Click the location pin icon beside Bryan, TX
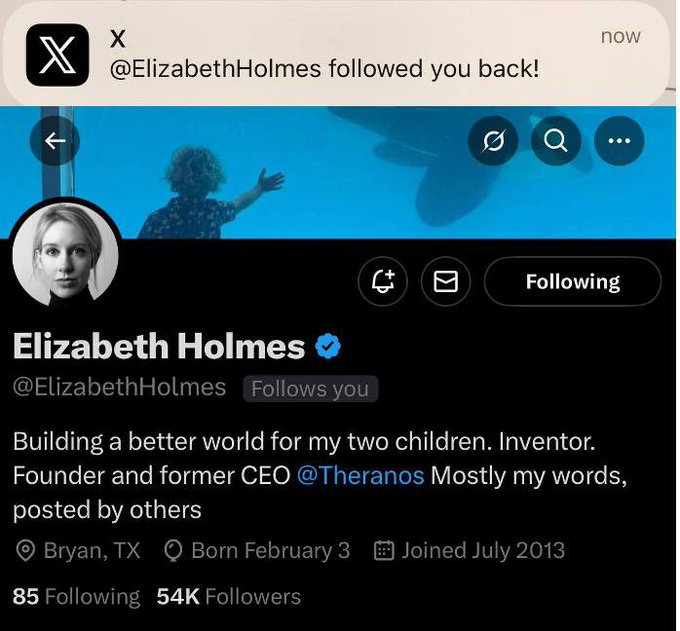The image size is (680, 631). click(x=26, y=550)
